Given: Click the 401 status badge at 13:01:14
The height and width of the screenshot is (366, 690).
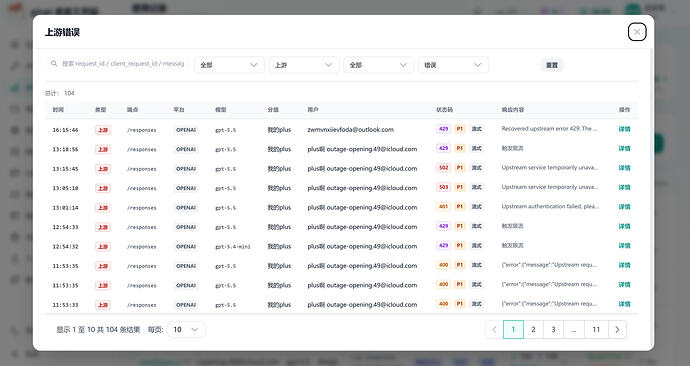Looking at the screenshot, I should (x=444, y=206).
